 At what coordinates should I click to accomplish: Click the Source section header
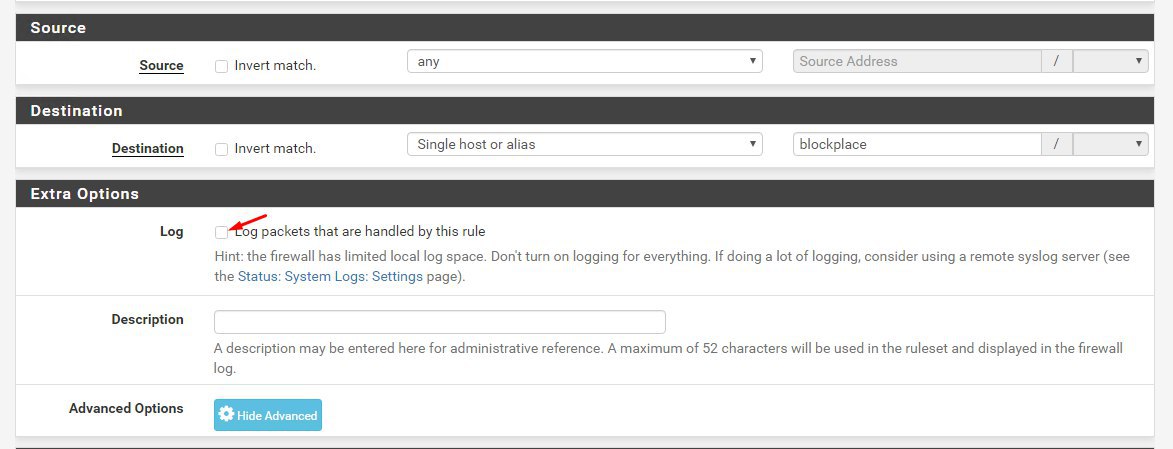click(586, 28)
